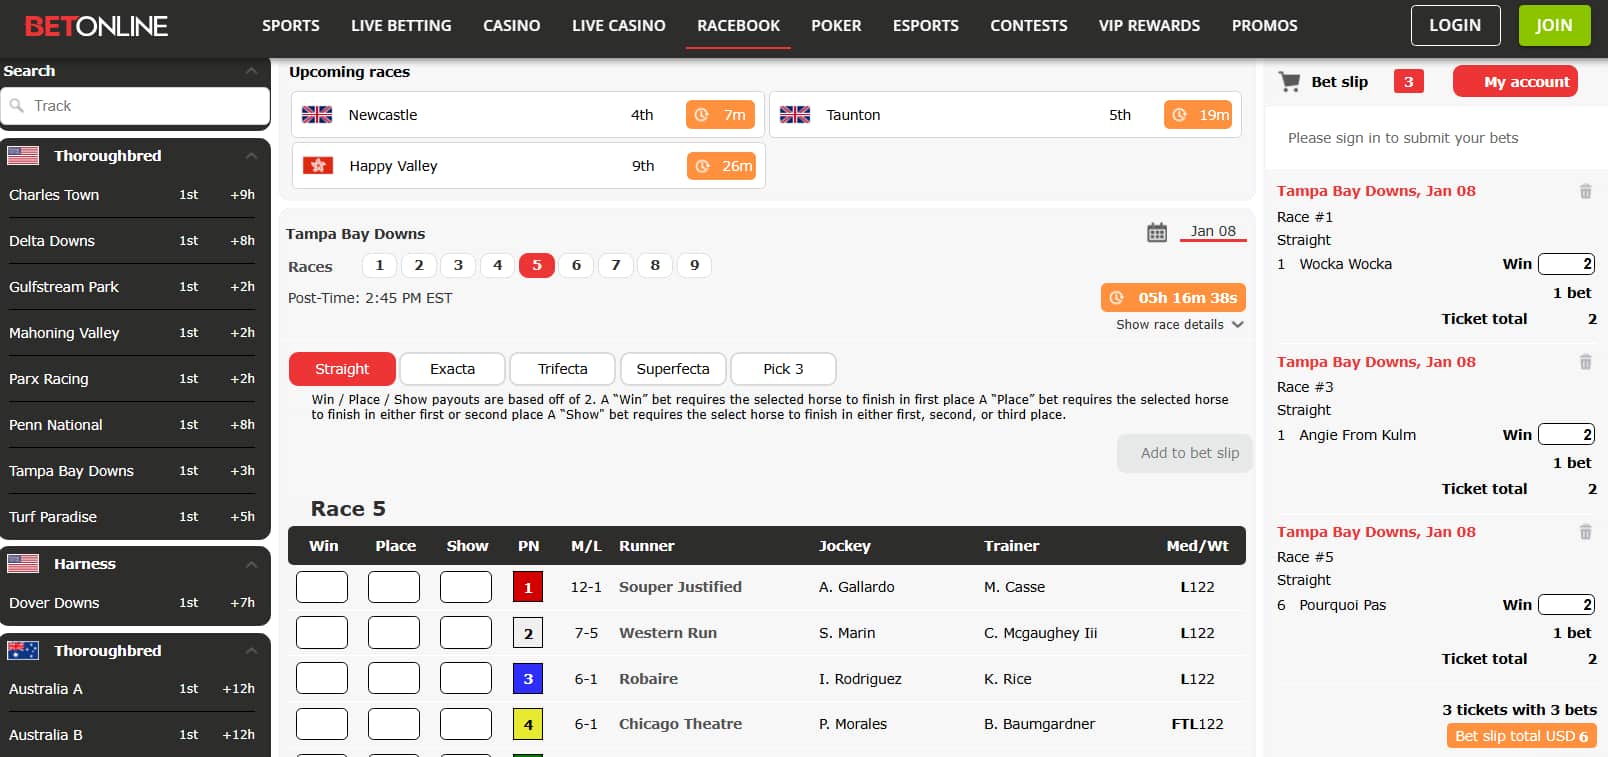The height and width of the screenshot is (757, 1608).
Task: Edit the Wocka Wocka Win amount field
Action: 1566,264
